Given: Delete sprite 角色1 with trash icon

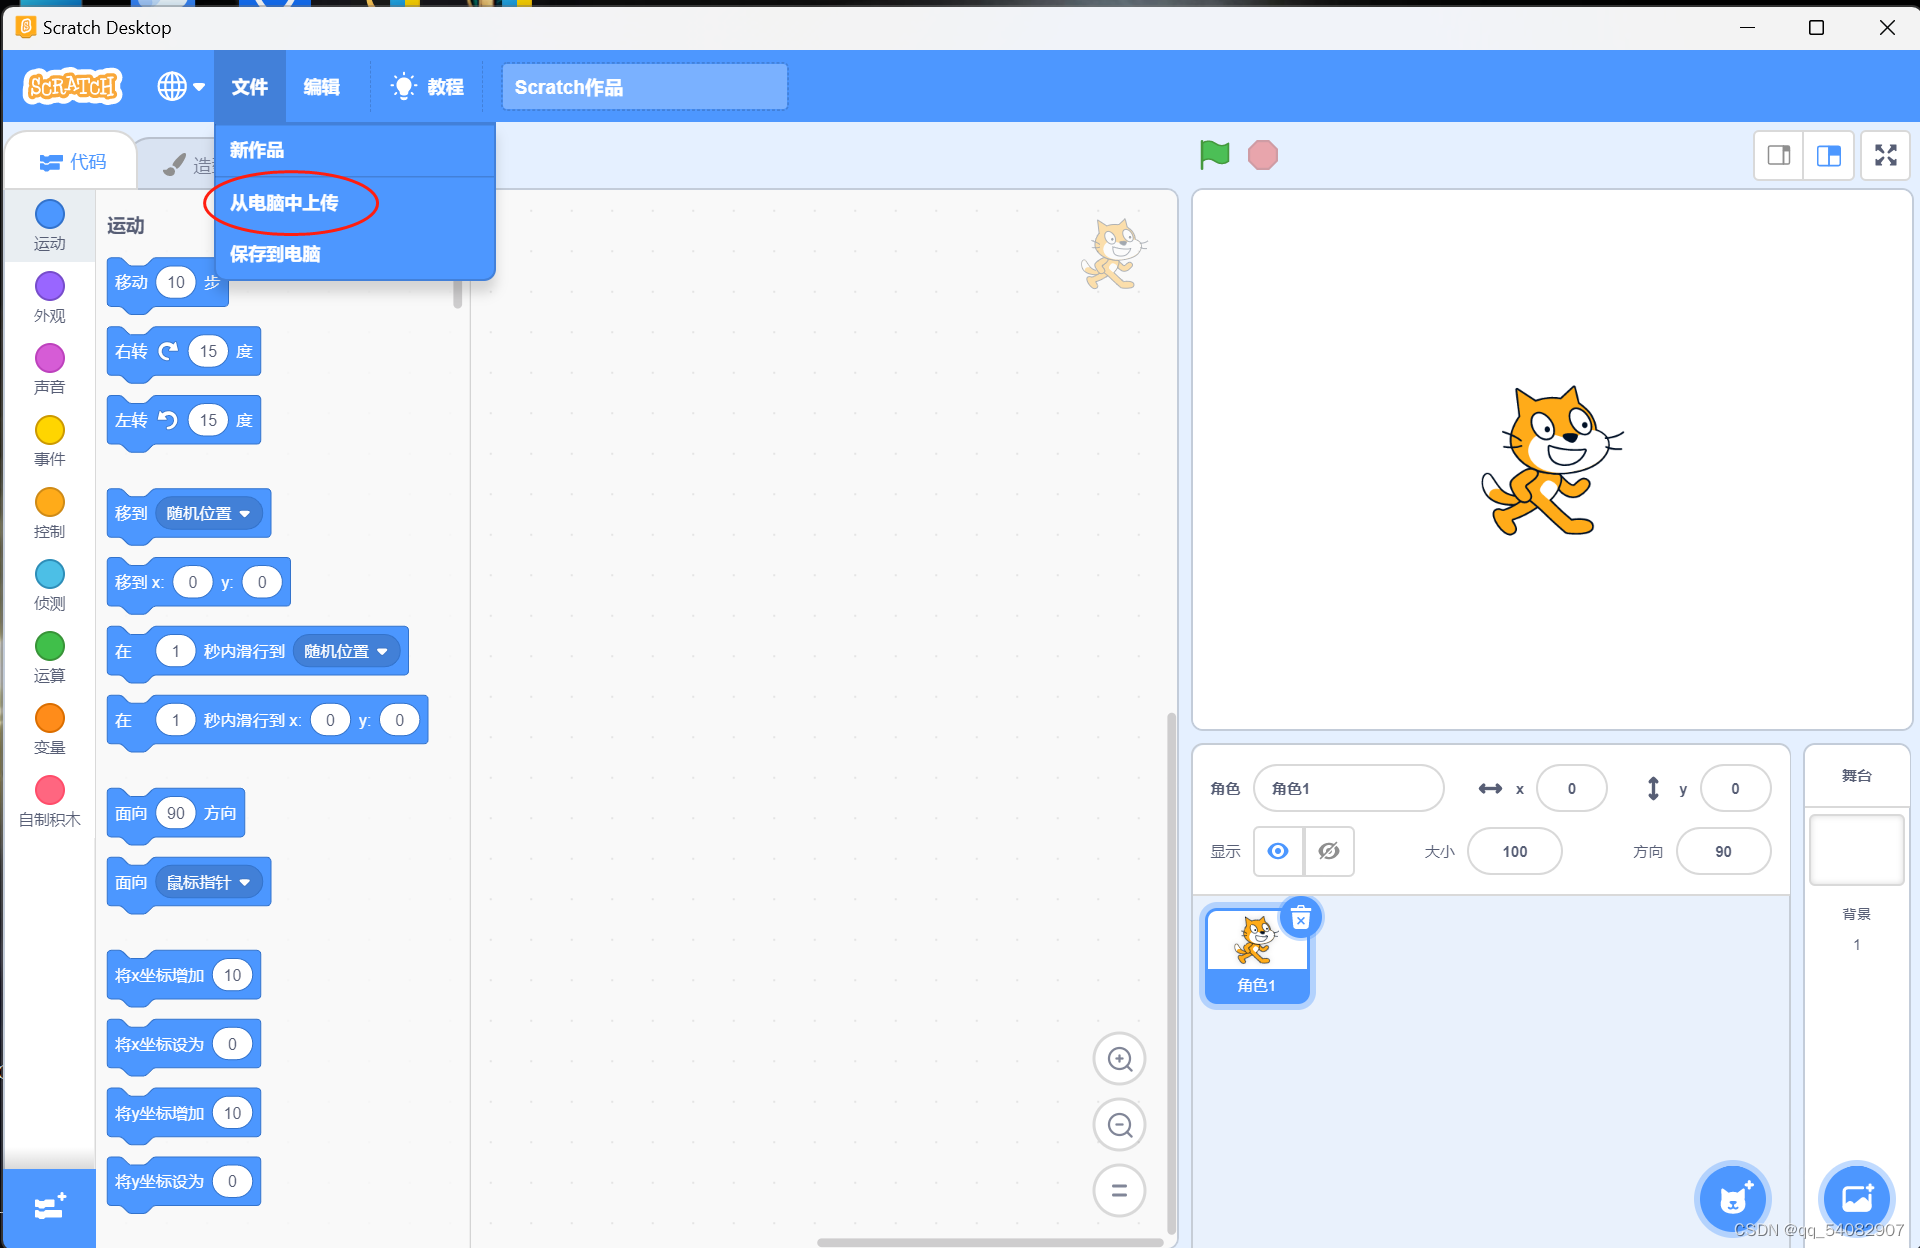Looking at the screenshot, I should pos(1300,918).
